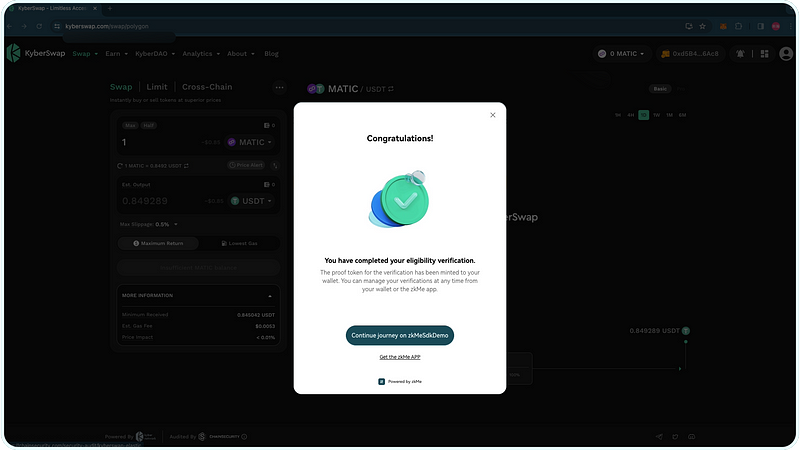Select the Lowest Gas option

[239, 243]
